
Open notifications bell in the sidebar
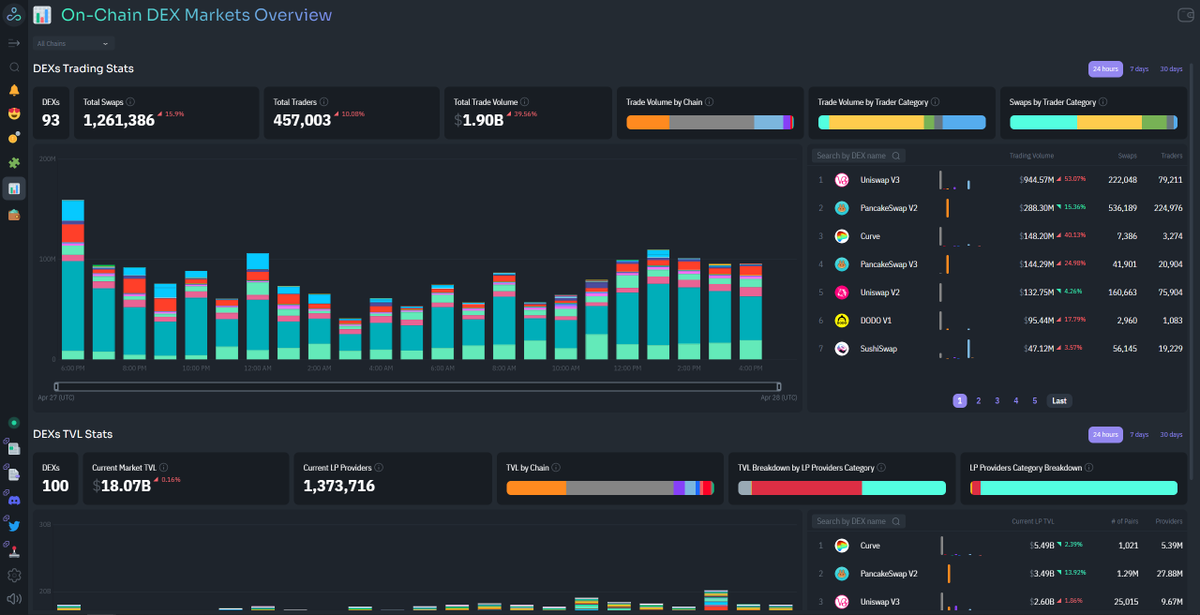click(14, 90)
